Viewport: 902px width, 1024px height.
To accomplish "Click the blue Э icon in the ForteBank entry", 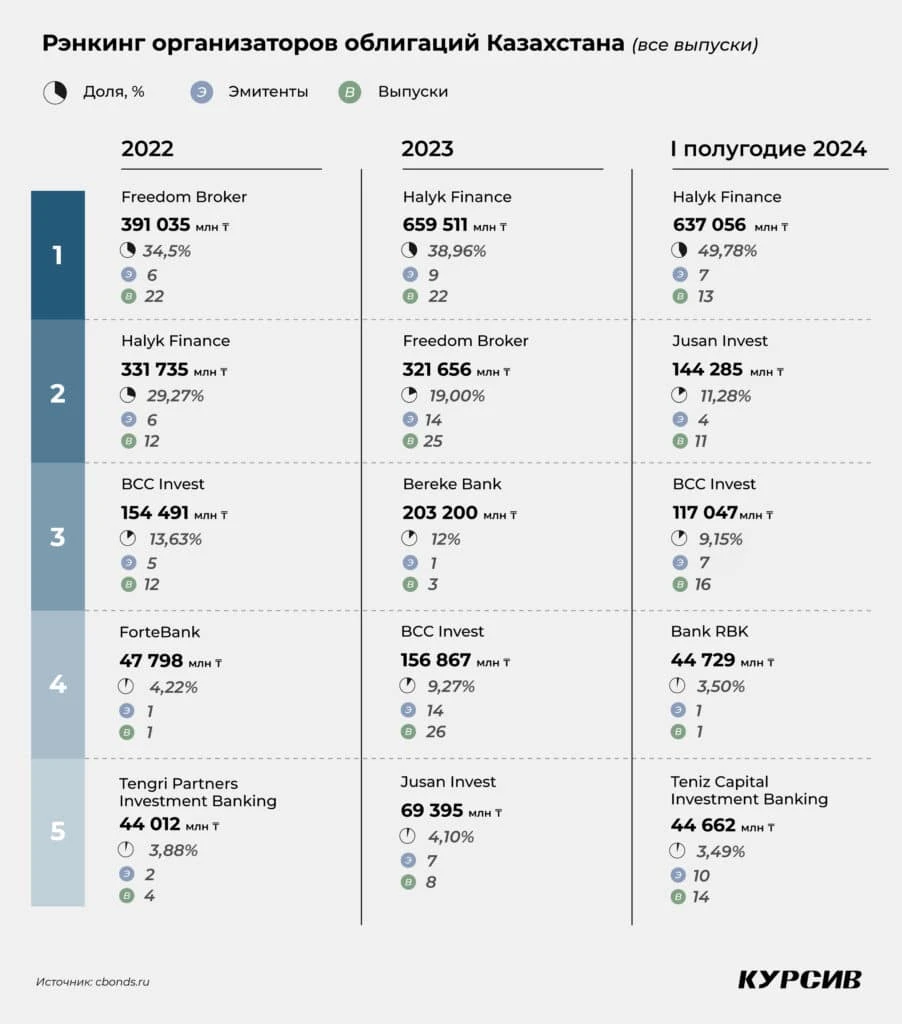I will 127,710.
